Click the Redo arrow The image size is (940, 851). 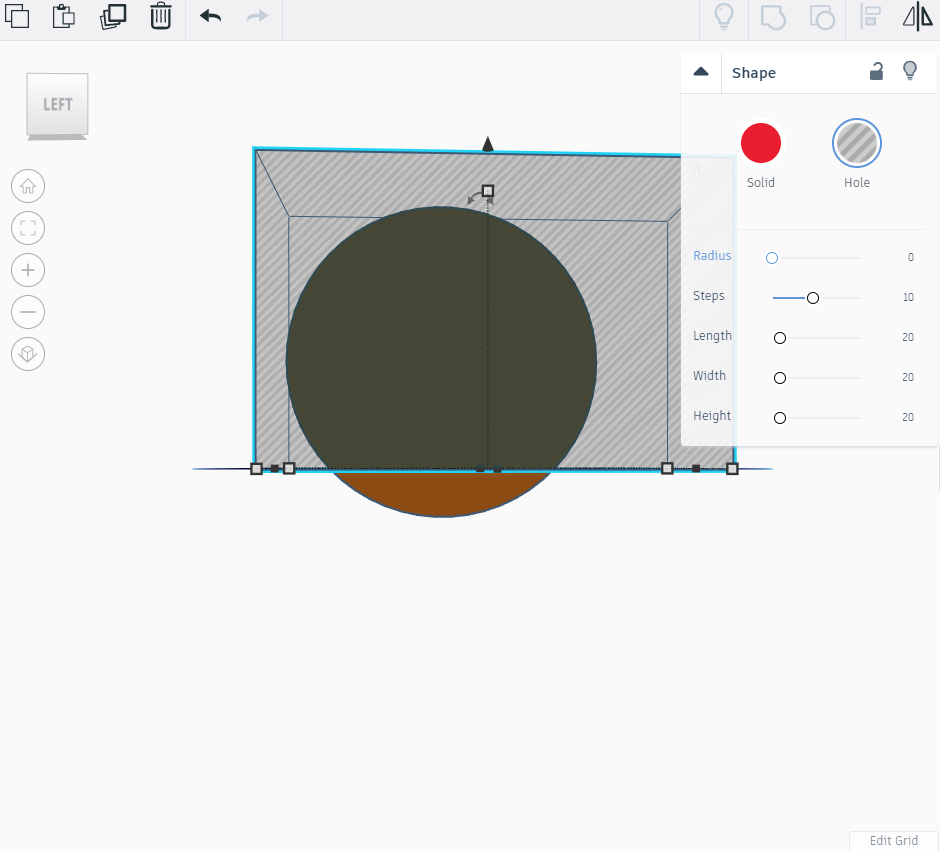click(257, 17)
